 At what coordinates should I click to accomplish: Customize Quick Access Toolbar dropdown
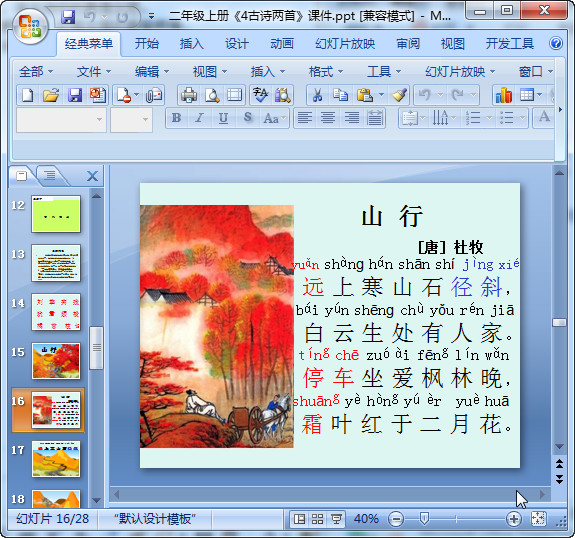click(151, 17)
